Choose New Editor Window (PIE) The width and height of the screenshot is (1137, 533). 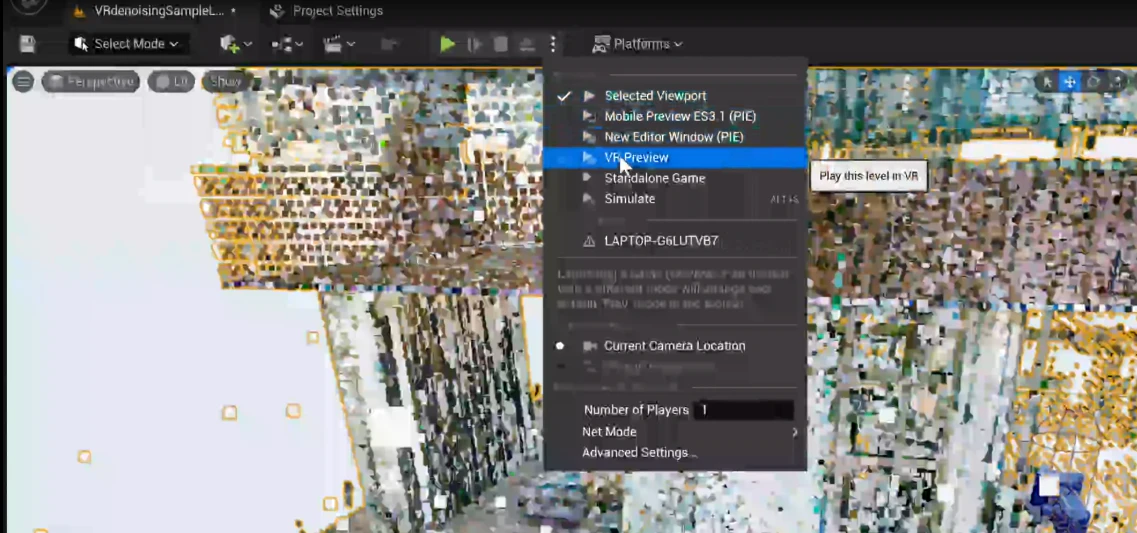point(674,137)
